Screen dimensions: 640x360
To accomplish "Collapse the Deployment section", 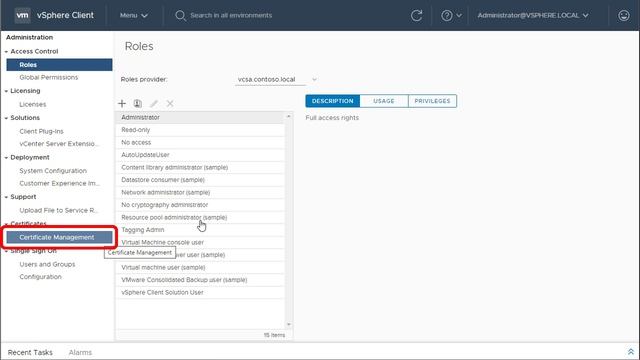I will coord(6,158).
